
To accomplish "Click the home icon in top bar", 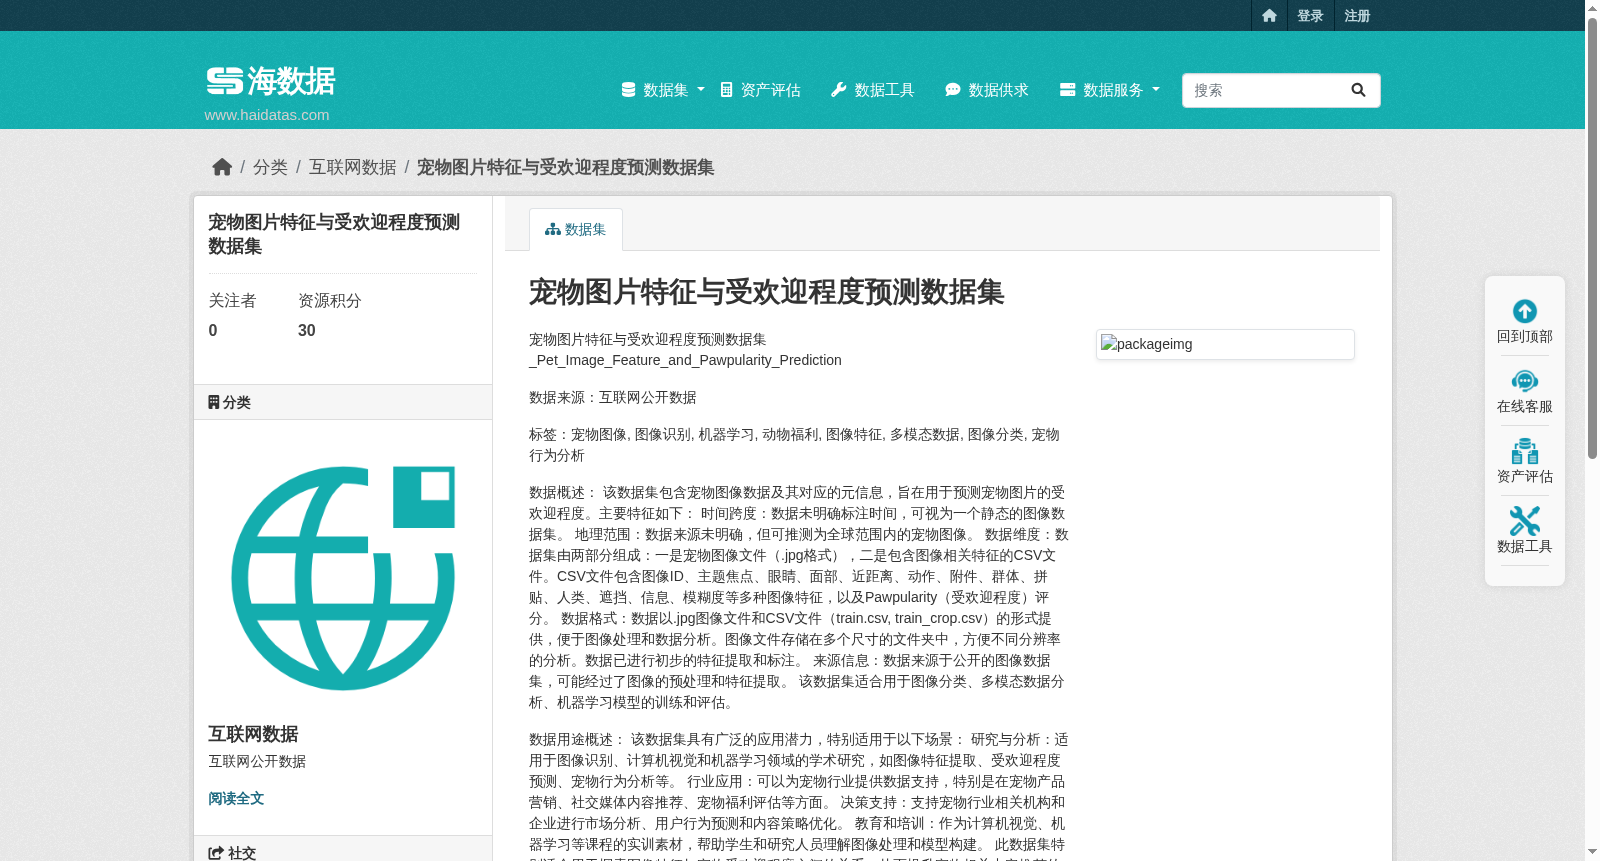I will click(1269, 15).
